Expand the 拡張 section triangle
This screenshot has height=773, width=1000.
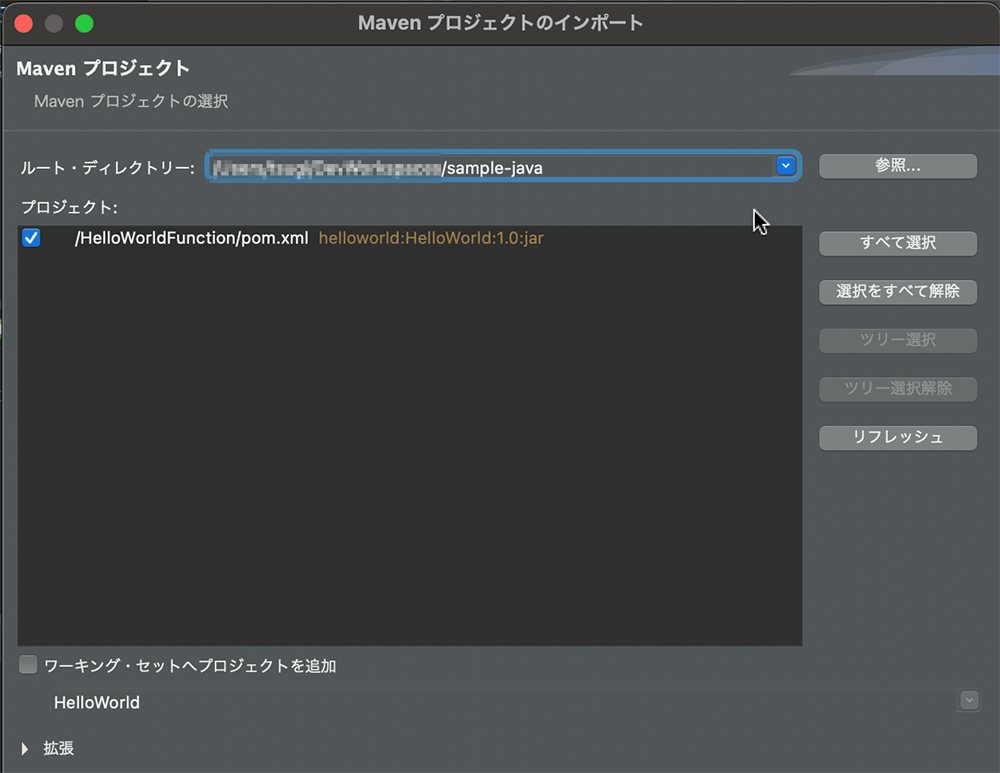(x=26, y=748)
